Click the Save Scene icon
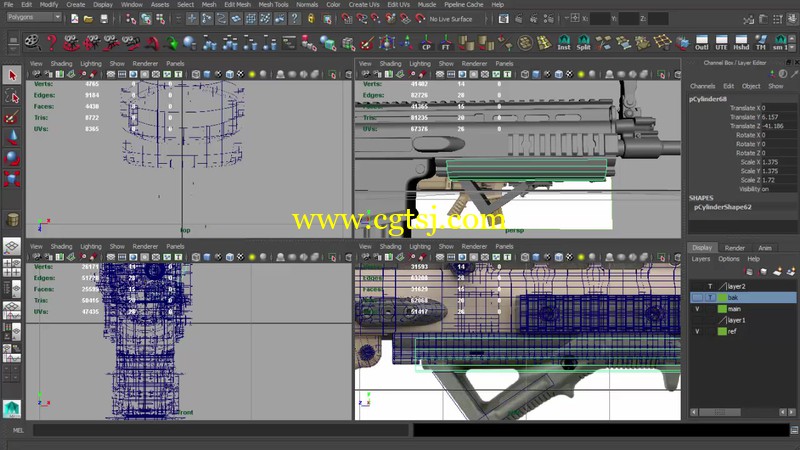 (104, 19)
